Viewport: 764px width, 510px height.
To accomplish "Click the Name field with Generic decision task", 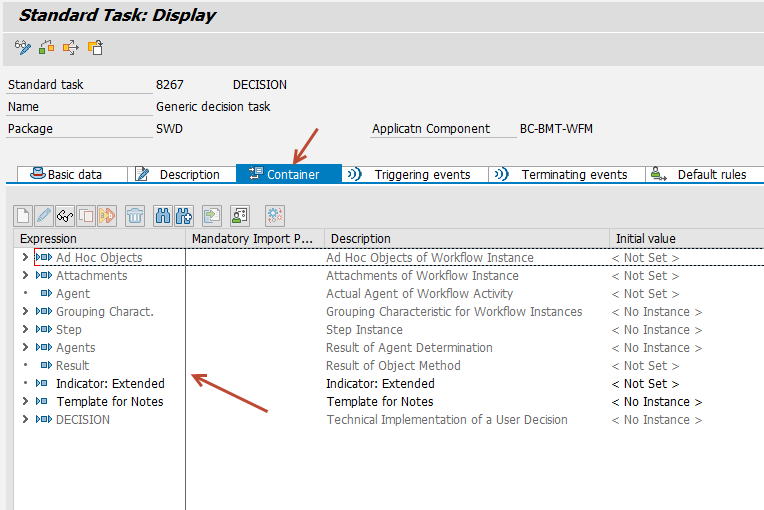I will [213, 107].
